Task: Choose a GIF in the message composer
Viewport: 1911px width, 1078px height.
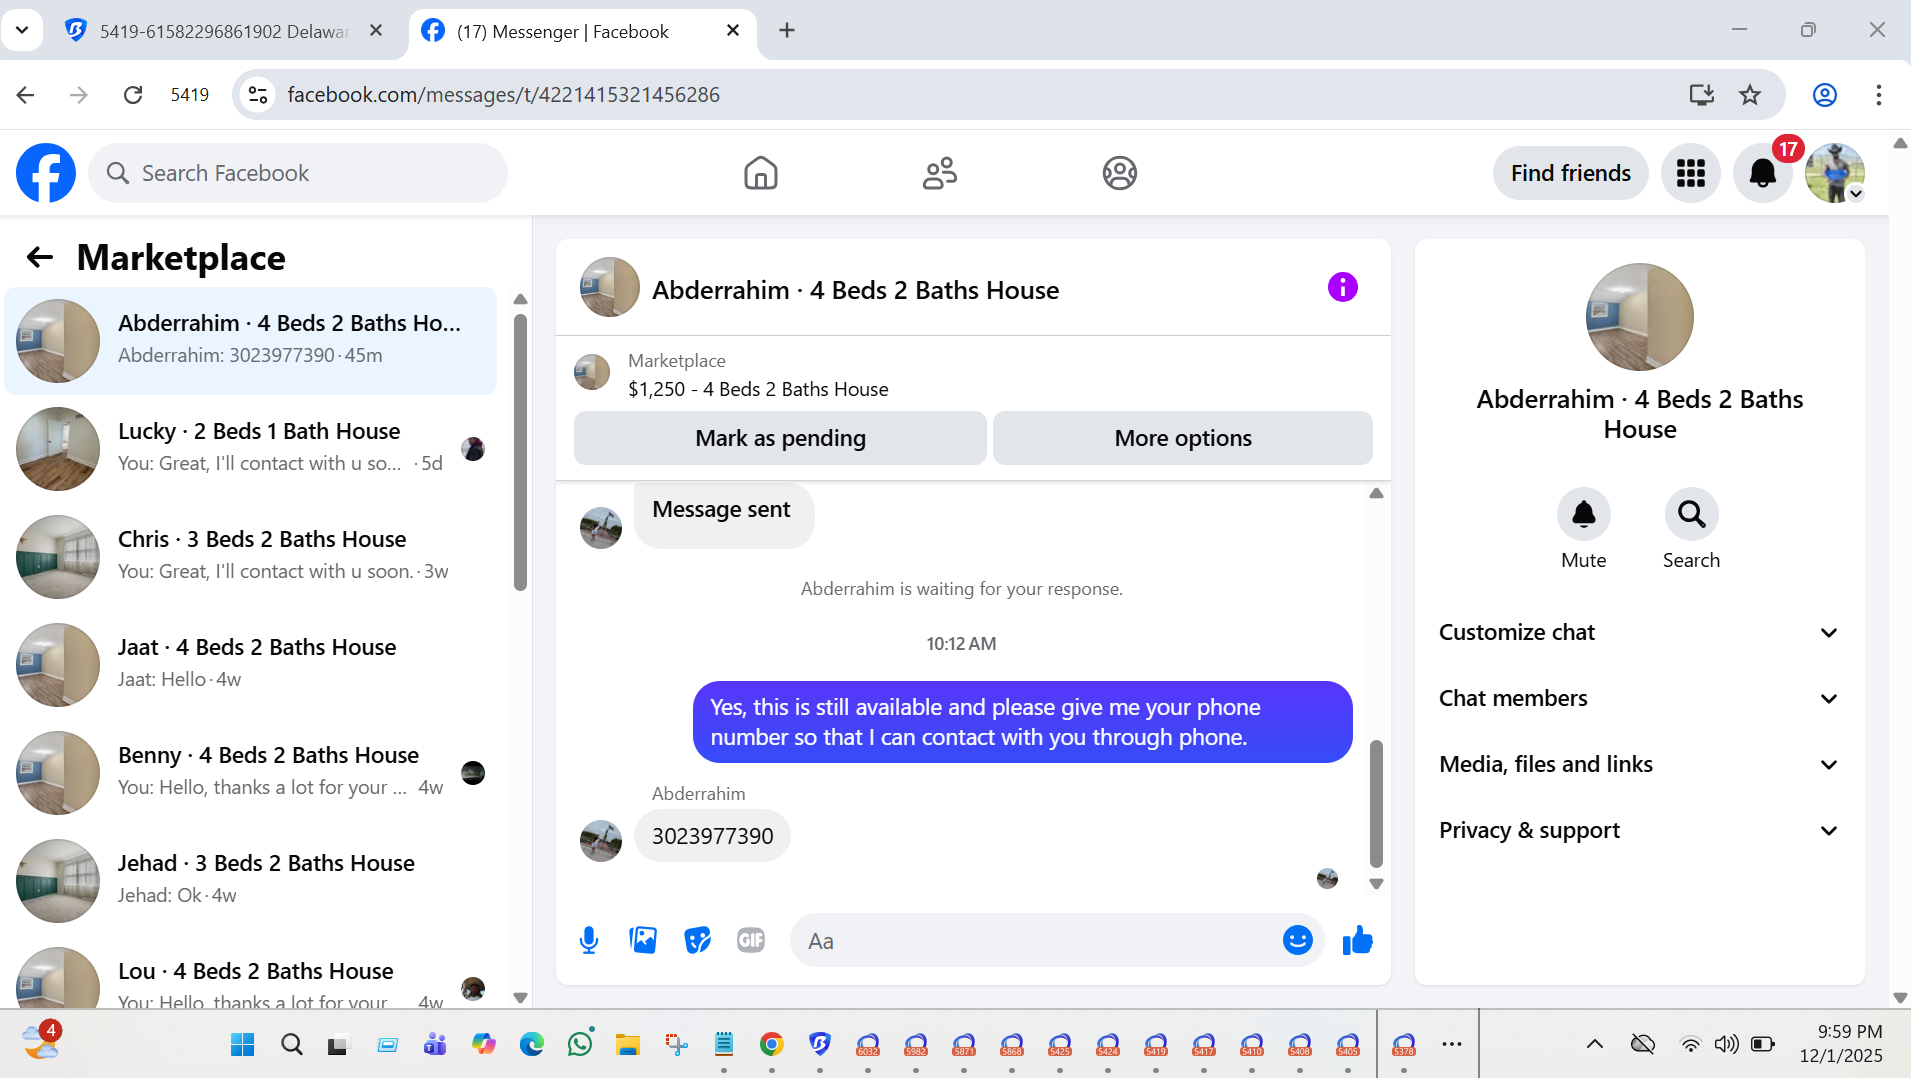Action: click(x=751, y=940)
